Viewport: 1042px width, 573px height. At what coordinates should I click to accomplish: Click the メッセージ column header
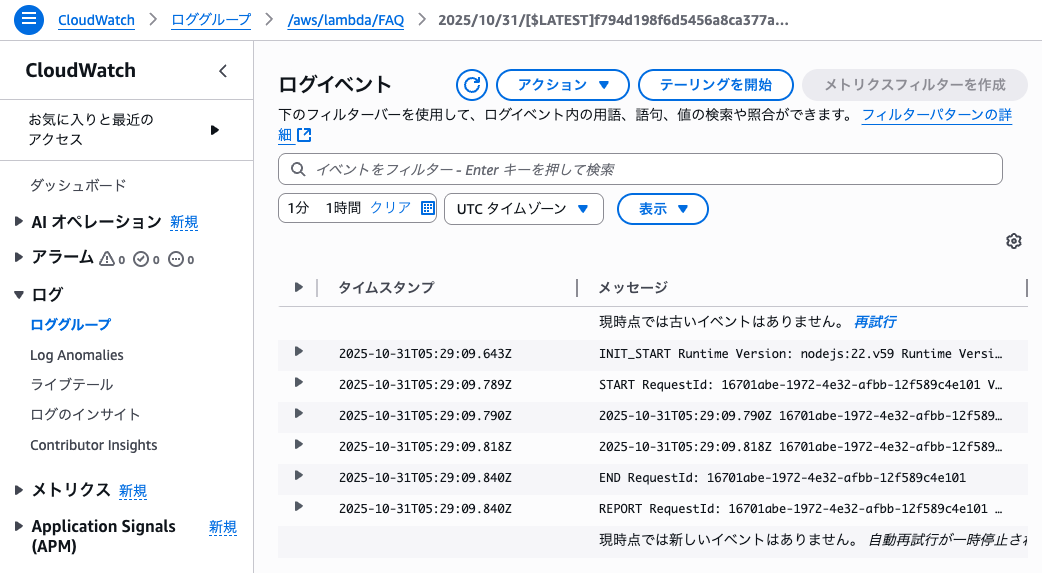633,287
